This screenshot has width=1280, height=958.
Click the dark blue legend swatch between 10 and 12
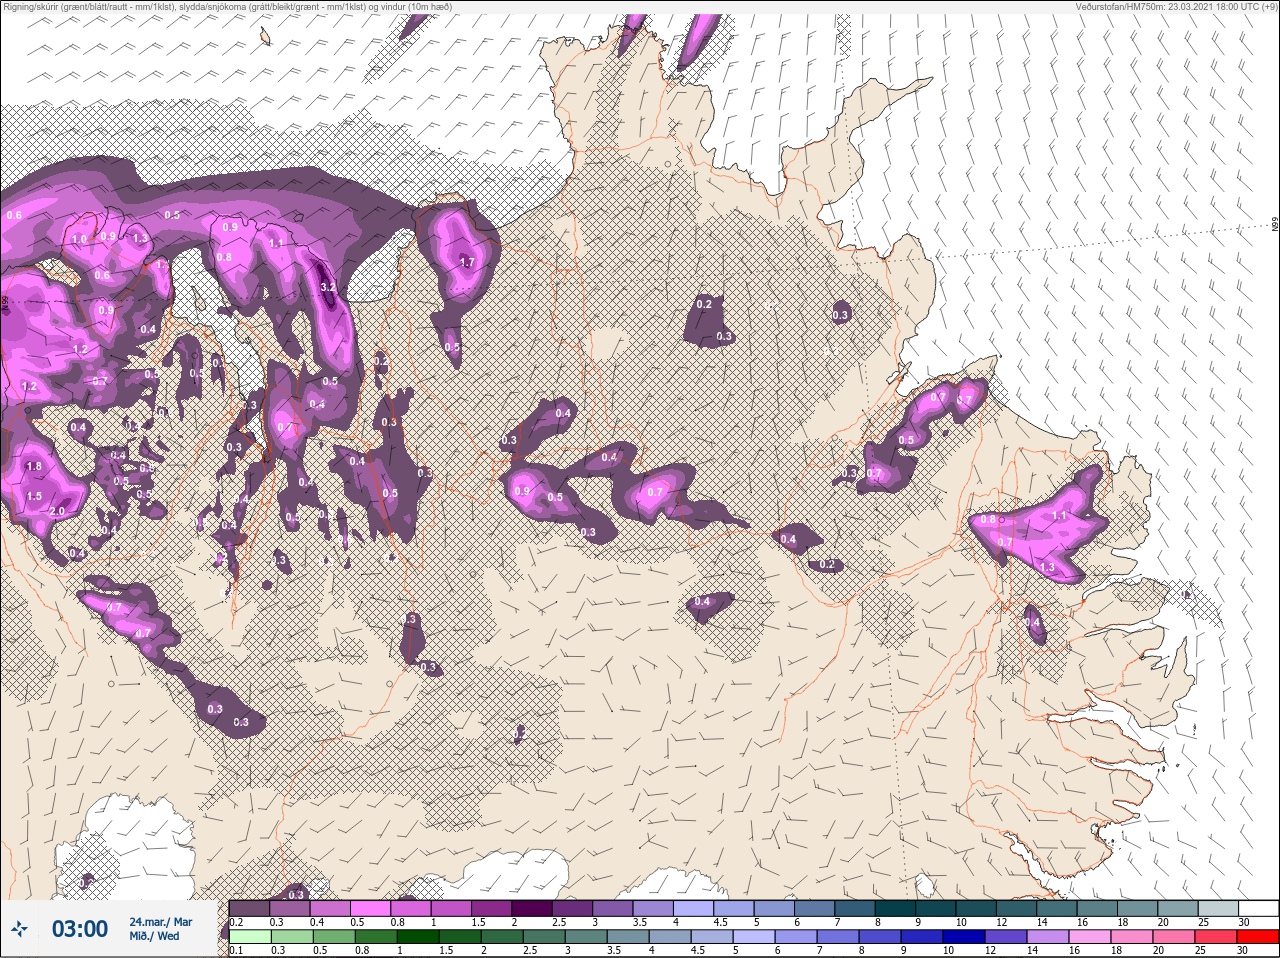point(962,935)
